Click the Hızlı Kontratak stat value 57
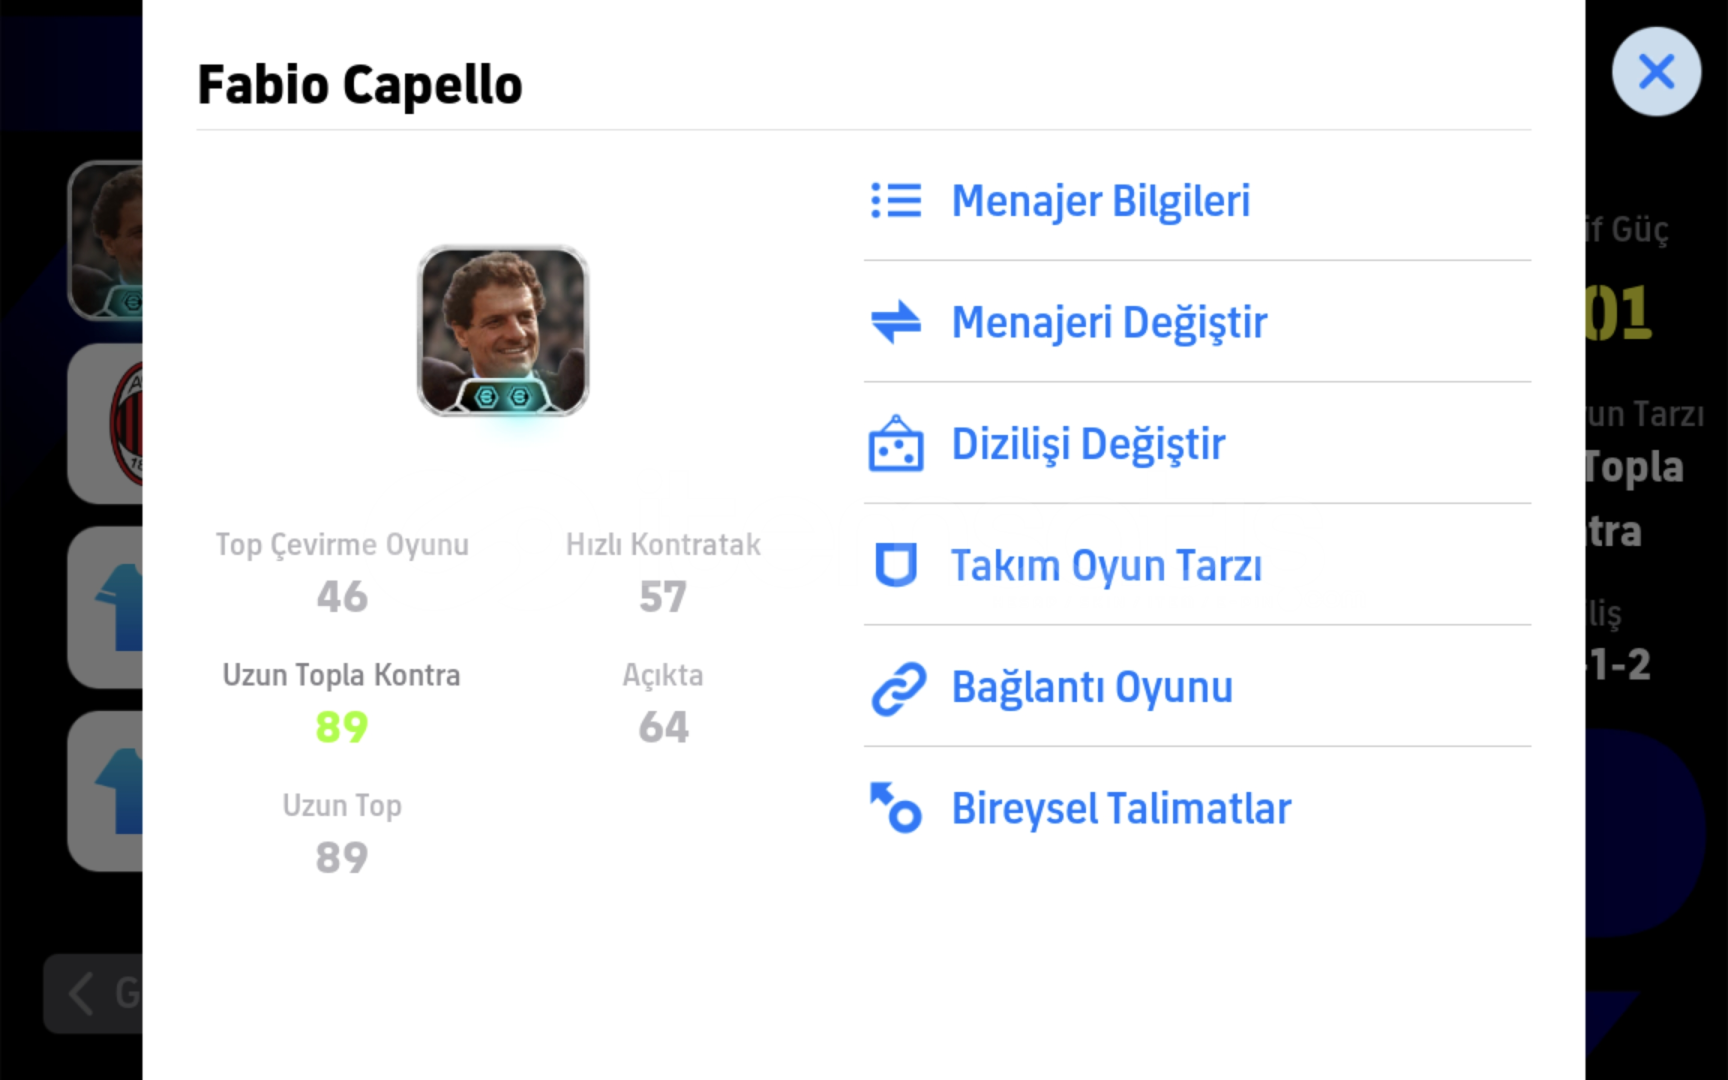The width and height of the screenshot is (1728, 1080). pyautogui.click(x=663, y=597)
